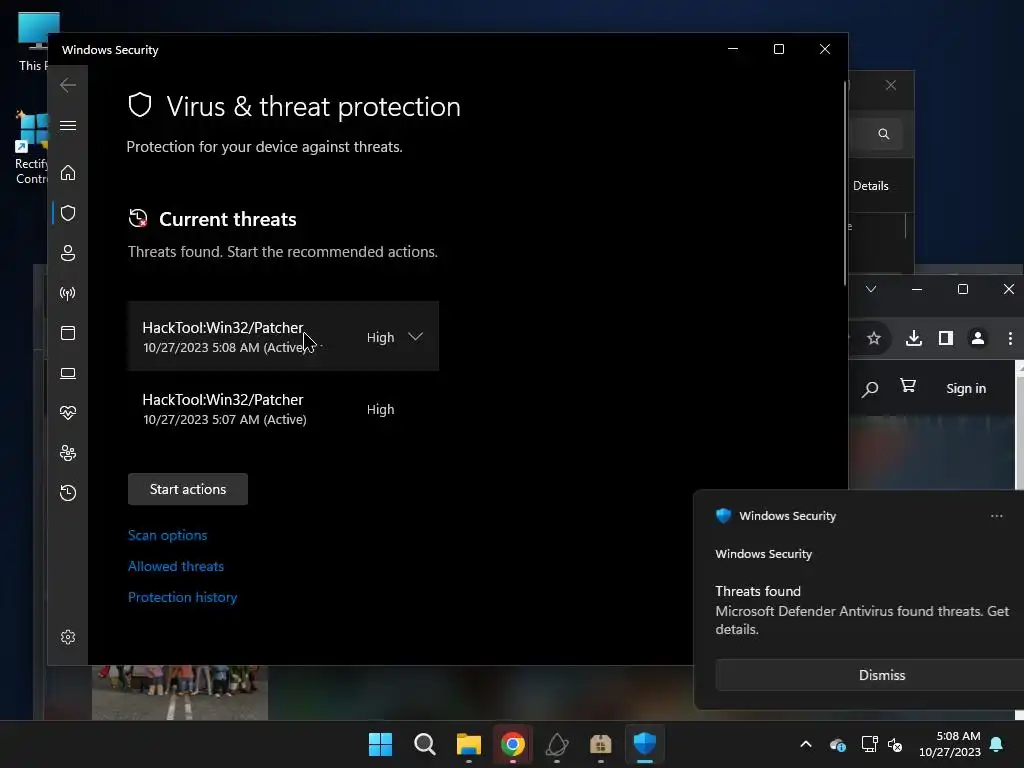Screen dimensions: 1024x768
Task: Select Virus & threat protection shield icon
Action: pyautogui.click(x=68, y=213)
